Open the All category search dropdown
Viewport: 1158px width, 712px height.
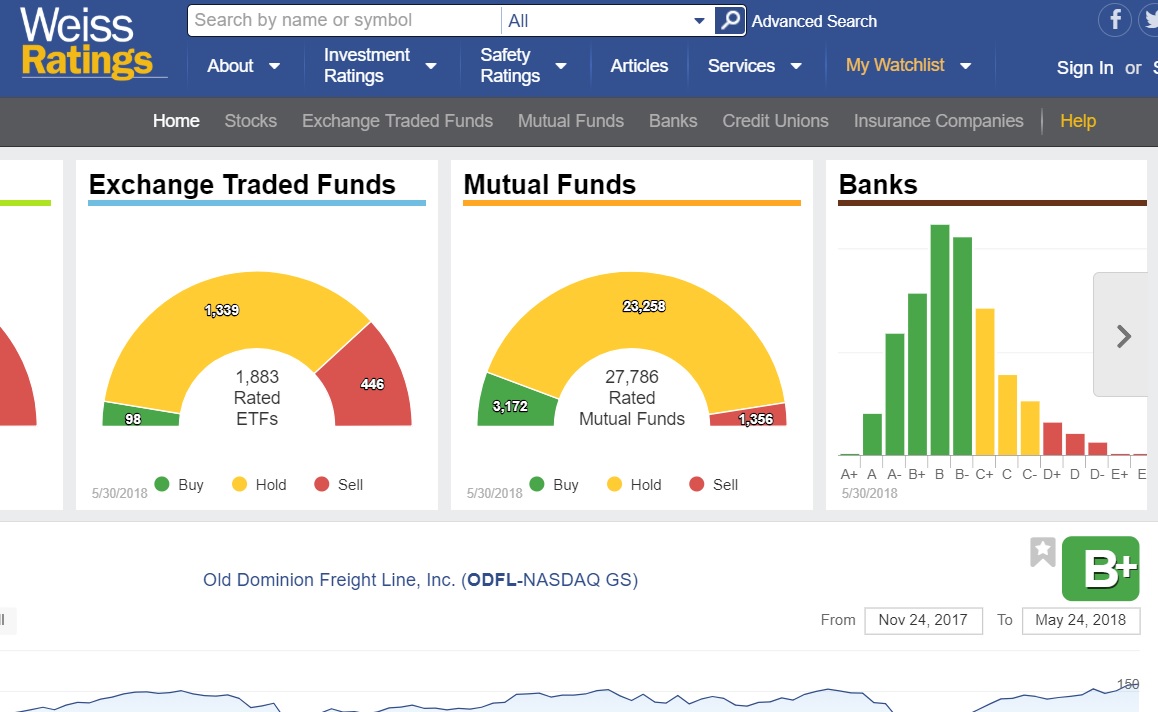coord(606,21)
